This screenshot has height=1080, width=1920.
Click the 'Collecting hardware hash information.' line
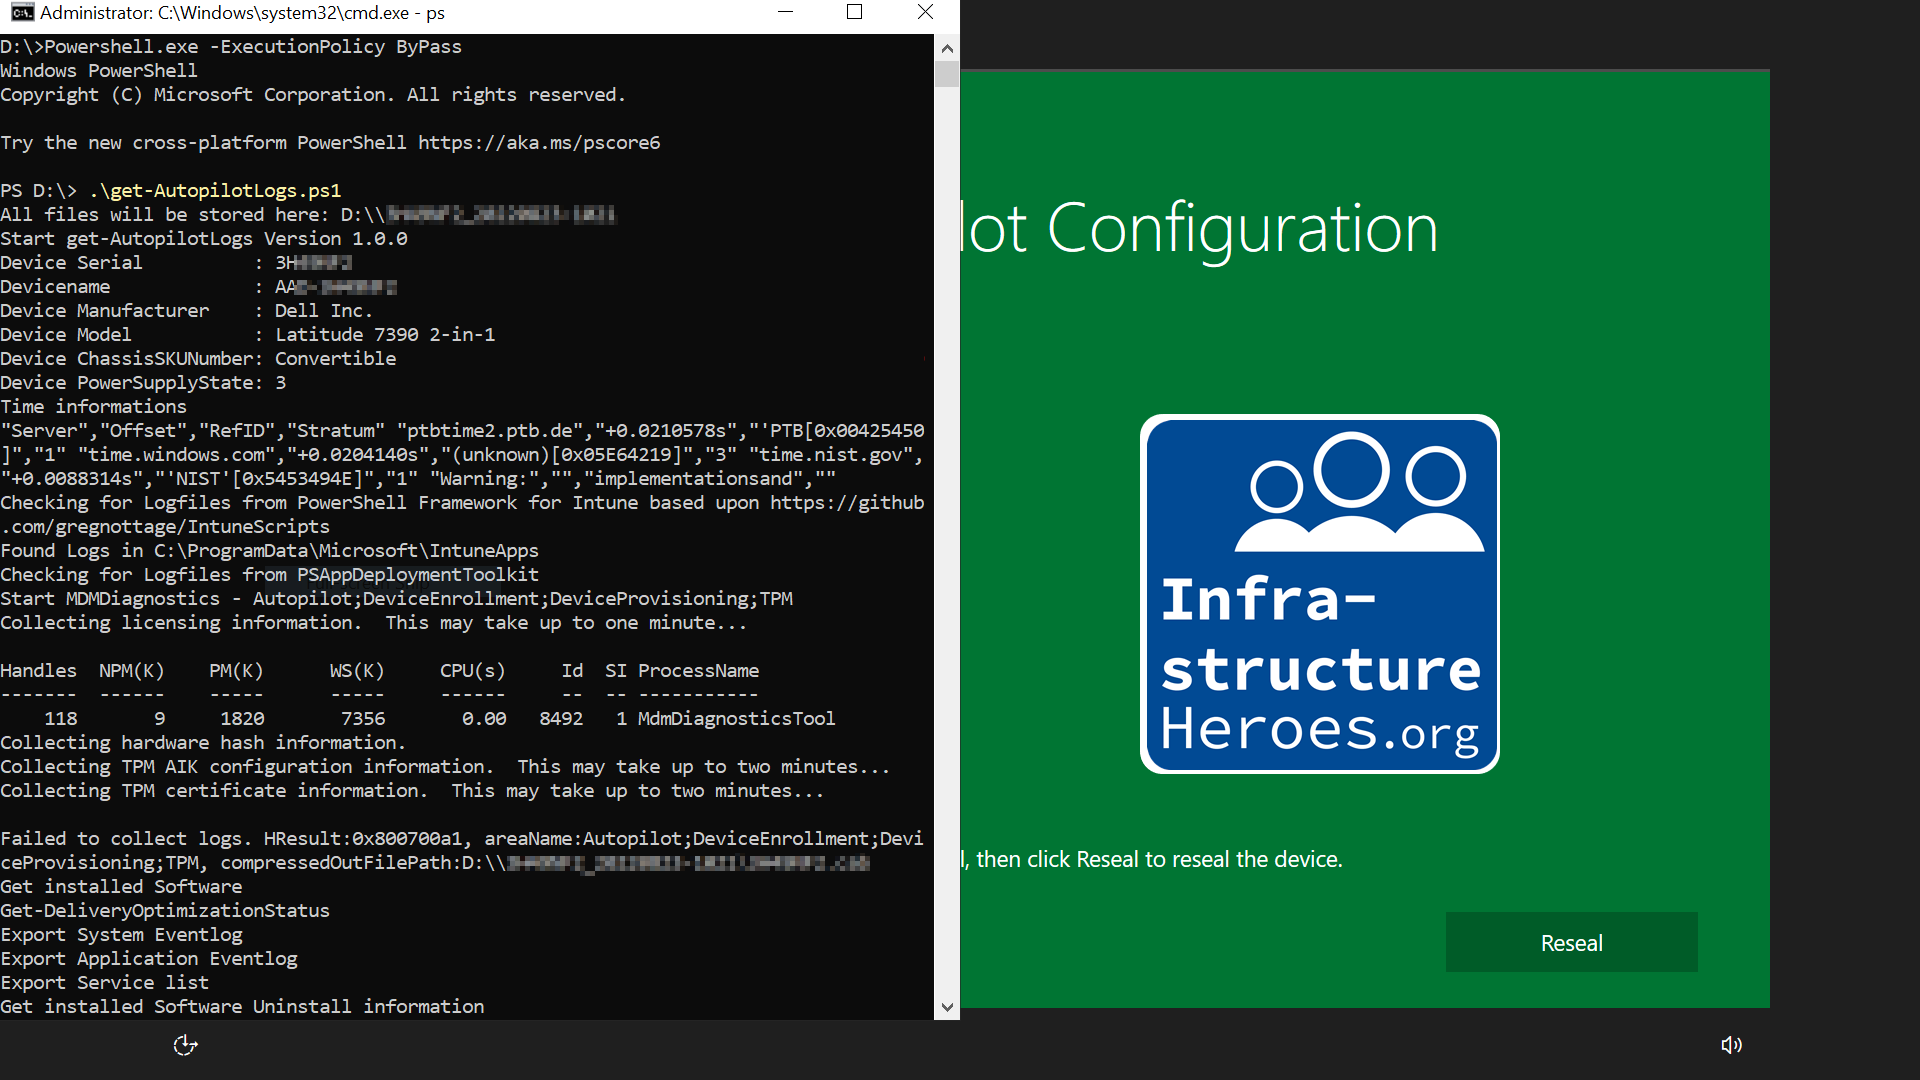tap(203, 742)
